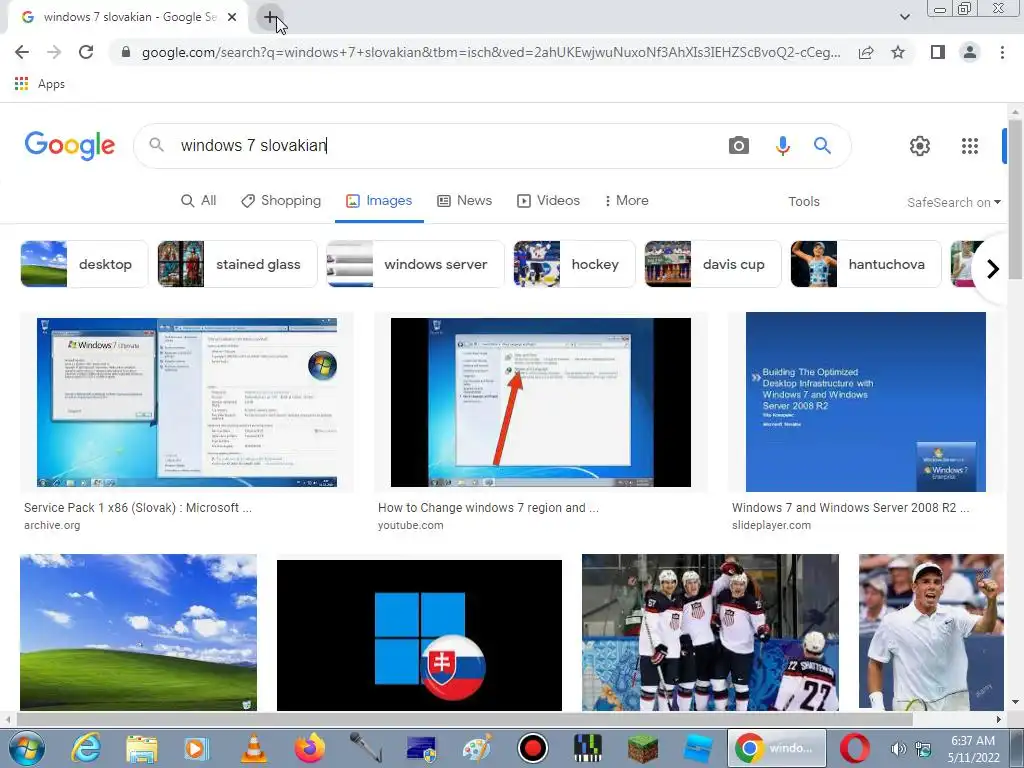Select the Images tab
Viewport: 1024px width, 768px height.
click(379, 200)
